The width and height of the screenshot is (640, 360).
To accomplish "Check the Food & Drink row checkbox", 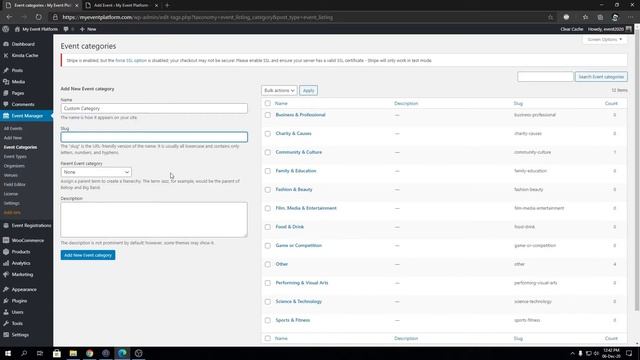I will point(268,227).
